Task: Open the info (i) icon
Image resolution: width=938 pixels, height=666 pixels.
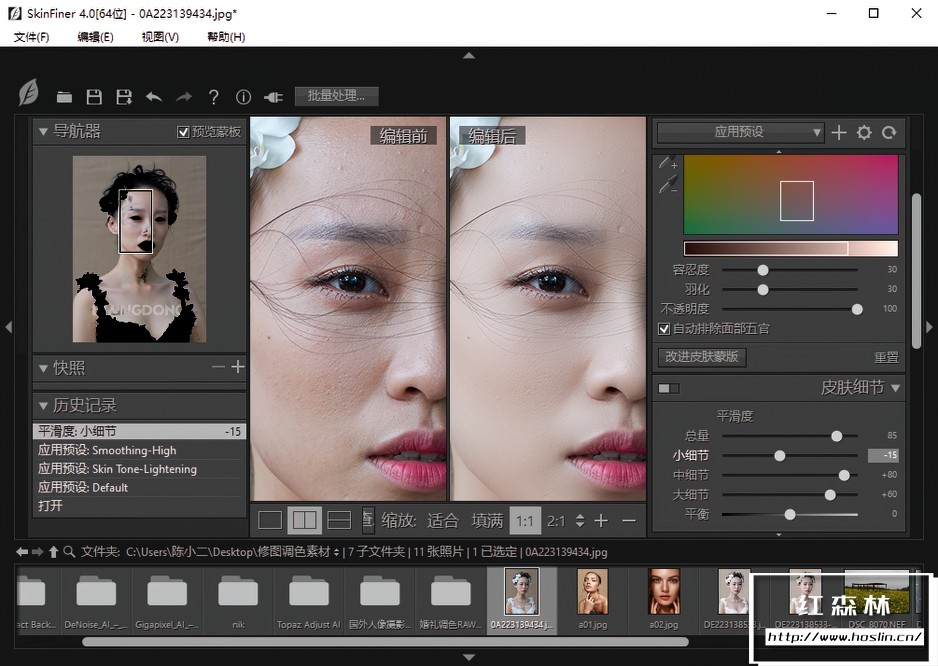Action: (243, 97)
